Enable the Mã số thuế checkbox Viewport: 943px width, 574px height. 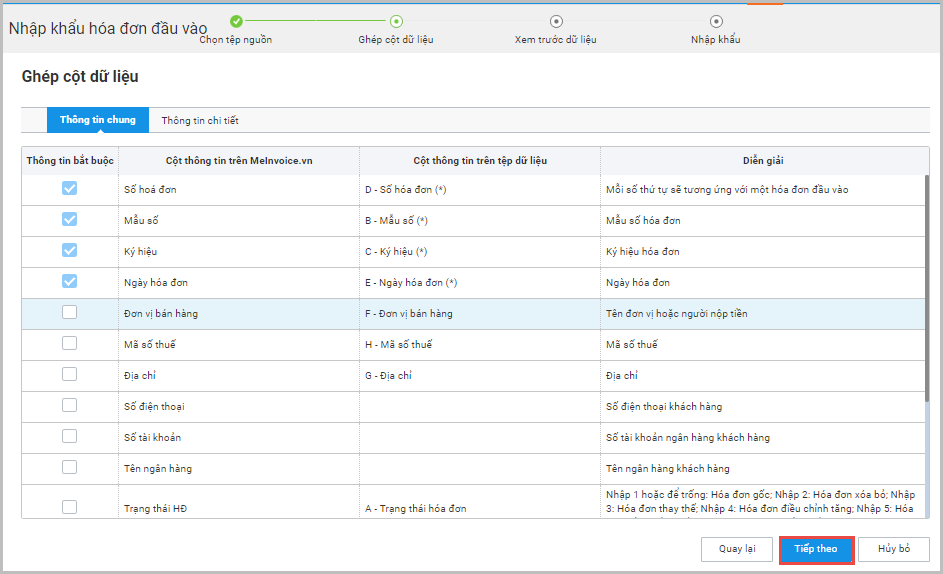[70, 343]
